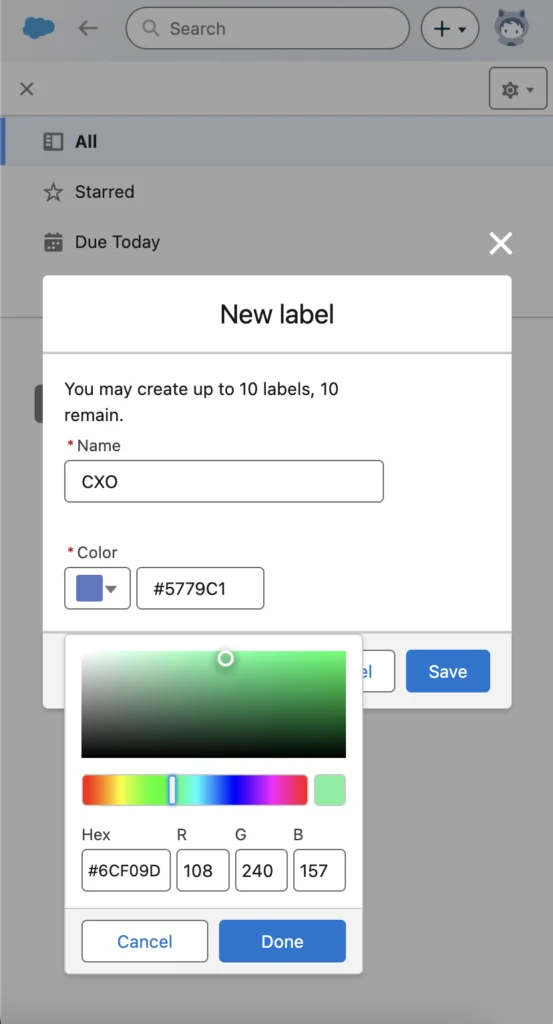Click the light green preview swatch
The width and height of the screenshot is (553, 1024).
point(330,790)
